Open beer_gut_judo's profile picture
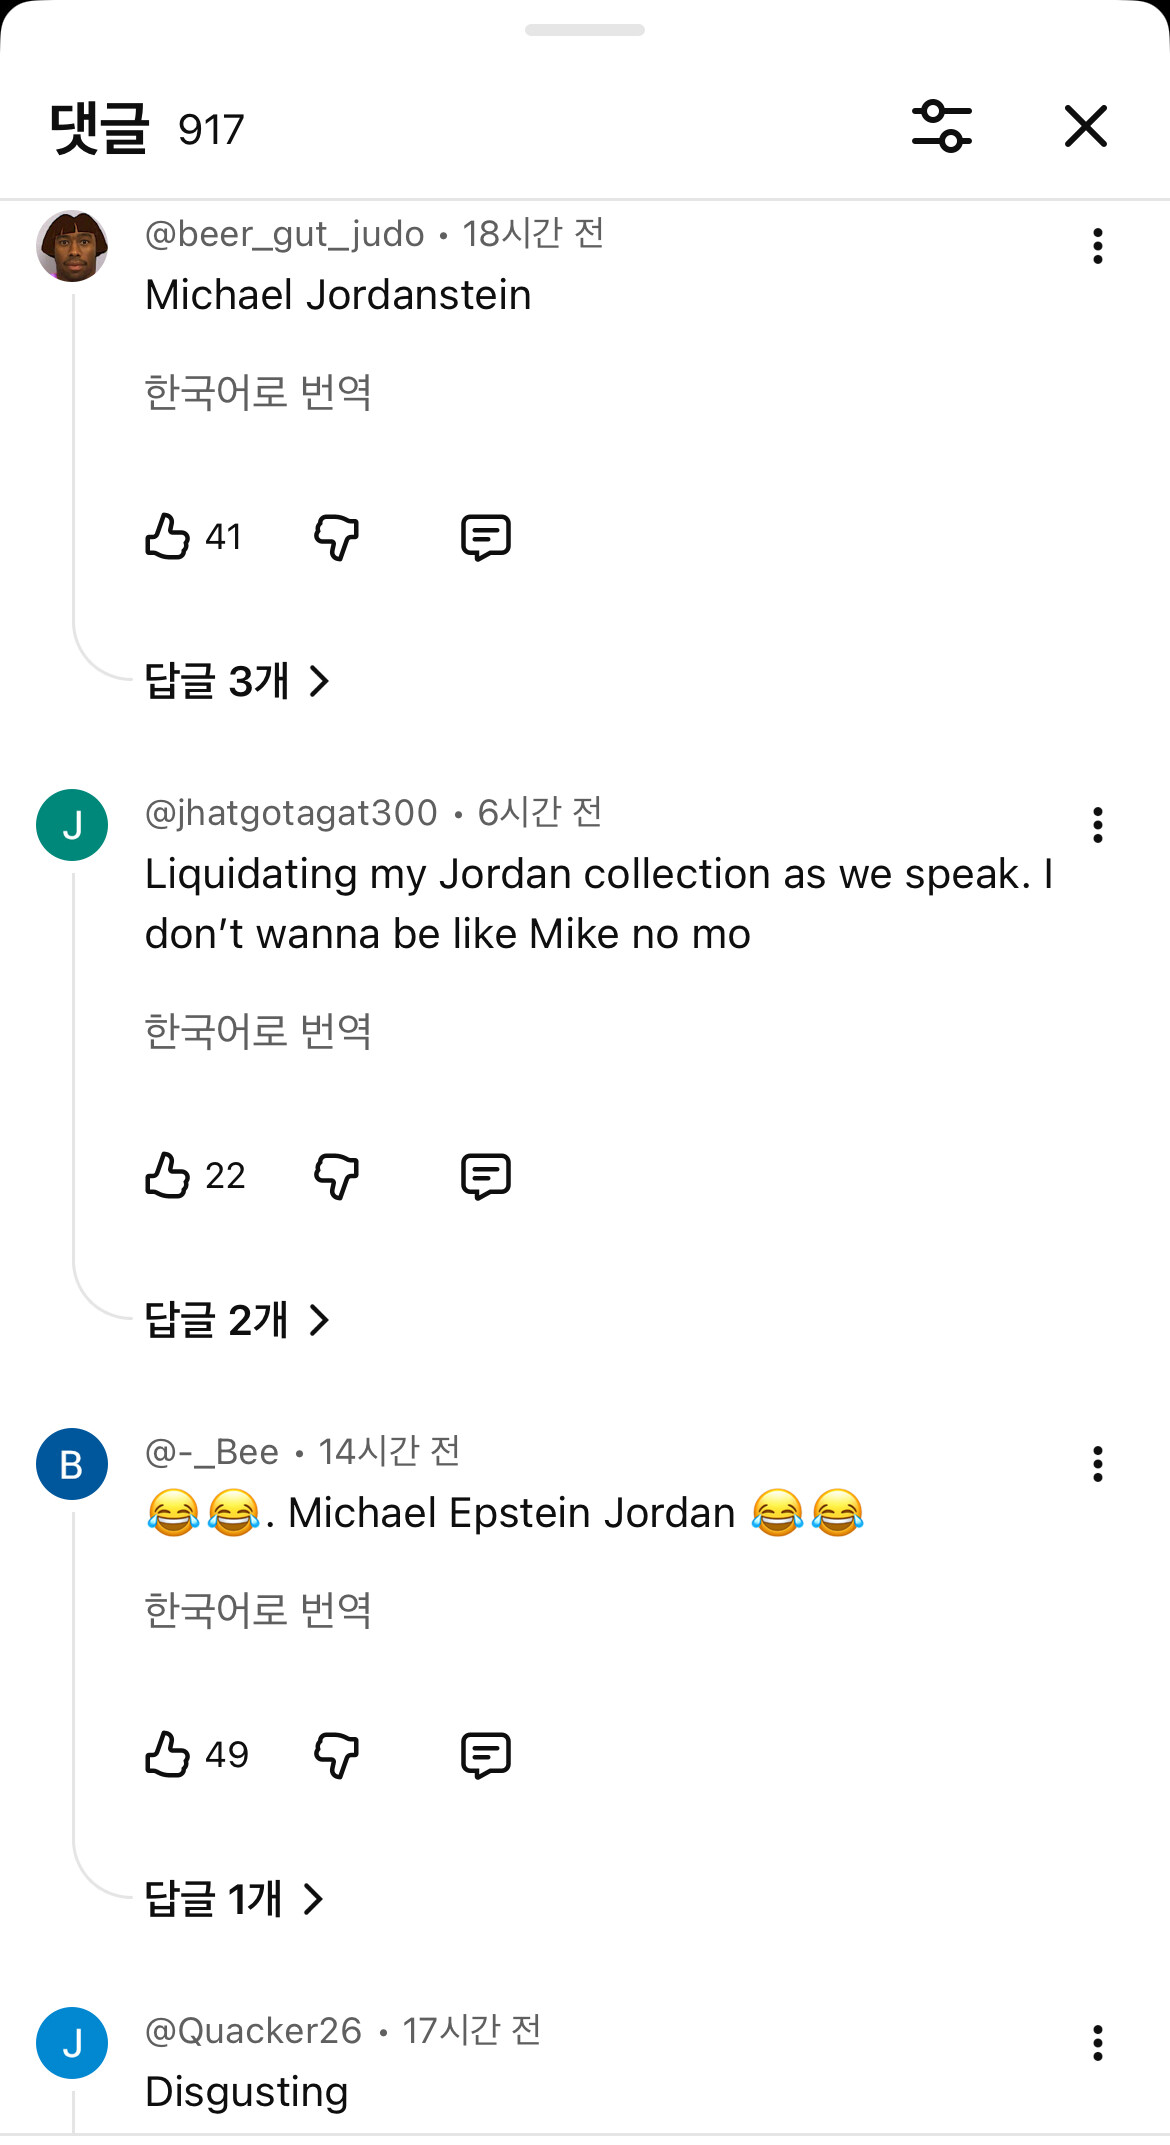This screenshot has height=2145, width=1170. pyautogui.click(x=72, y=246)
